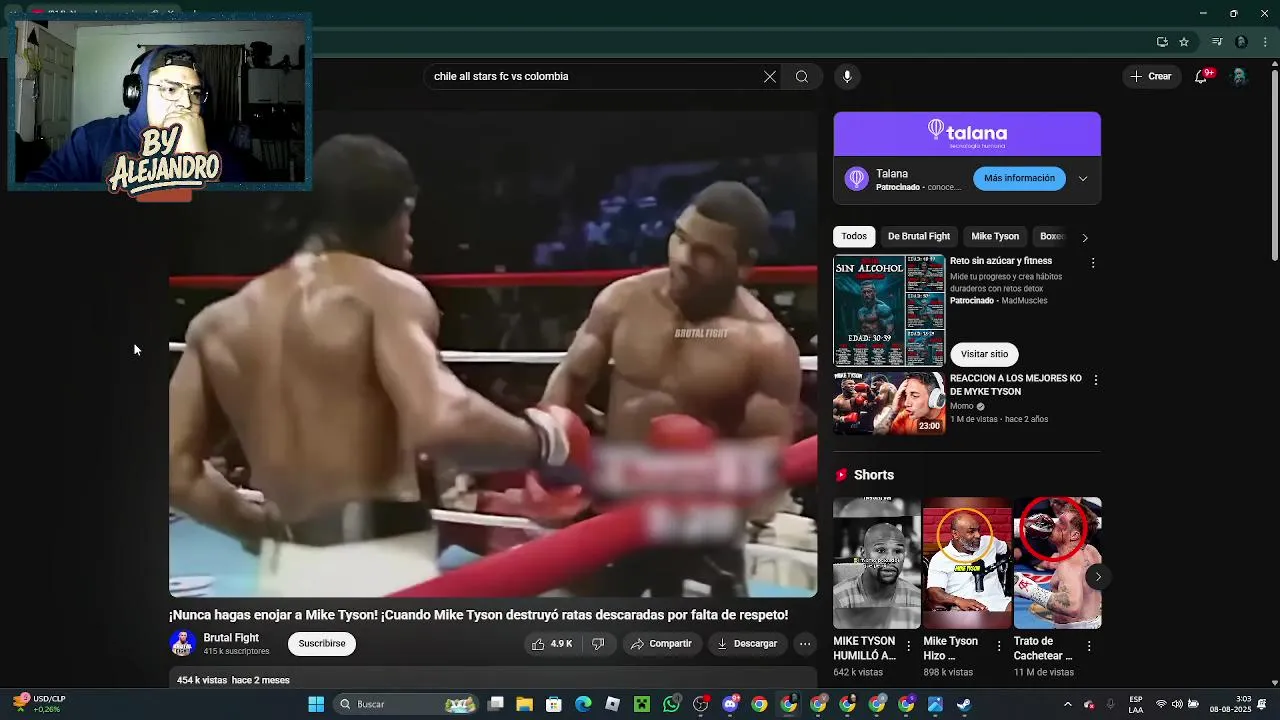Viewport: 1280px width, 720px height.
Task: Open Task View on taskbar
Action: [495, 704]
